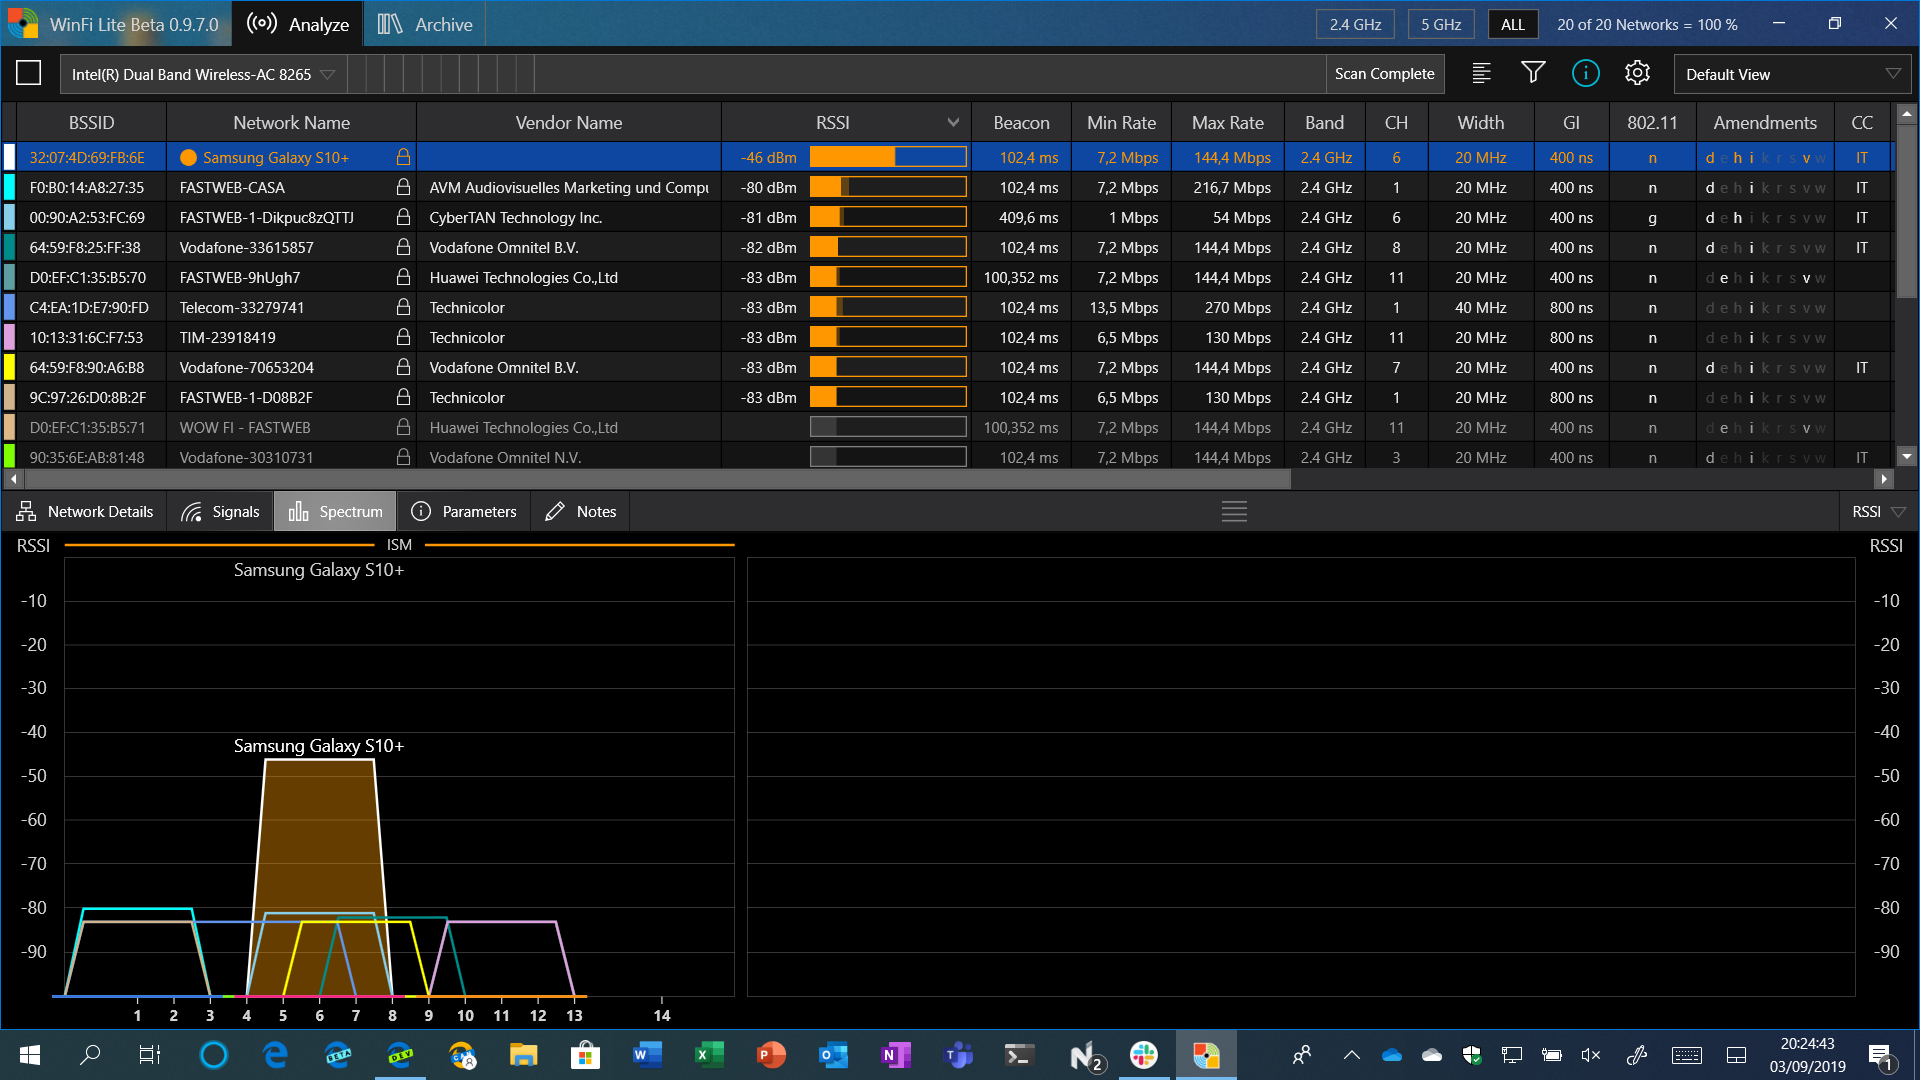Launch Word from the taskbar
Screen dimensions: 1920x1080
coord(647,1055)
